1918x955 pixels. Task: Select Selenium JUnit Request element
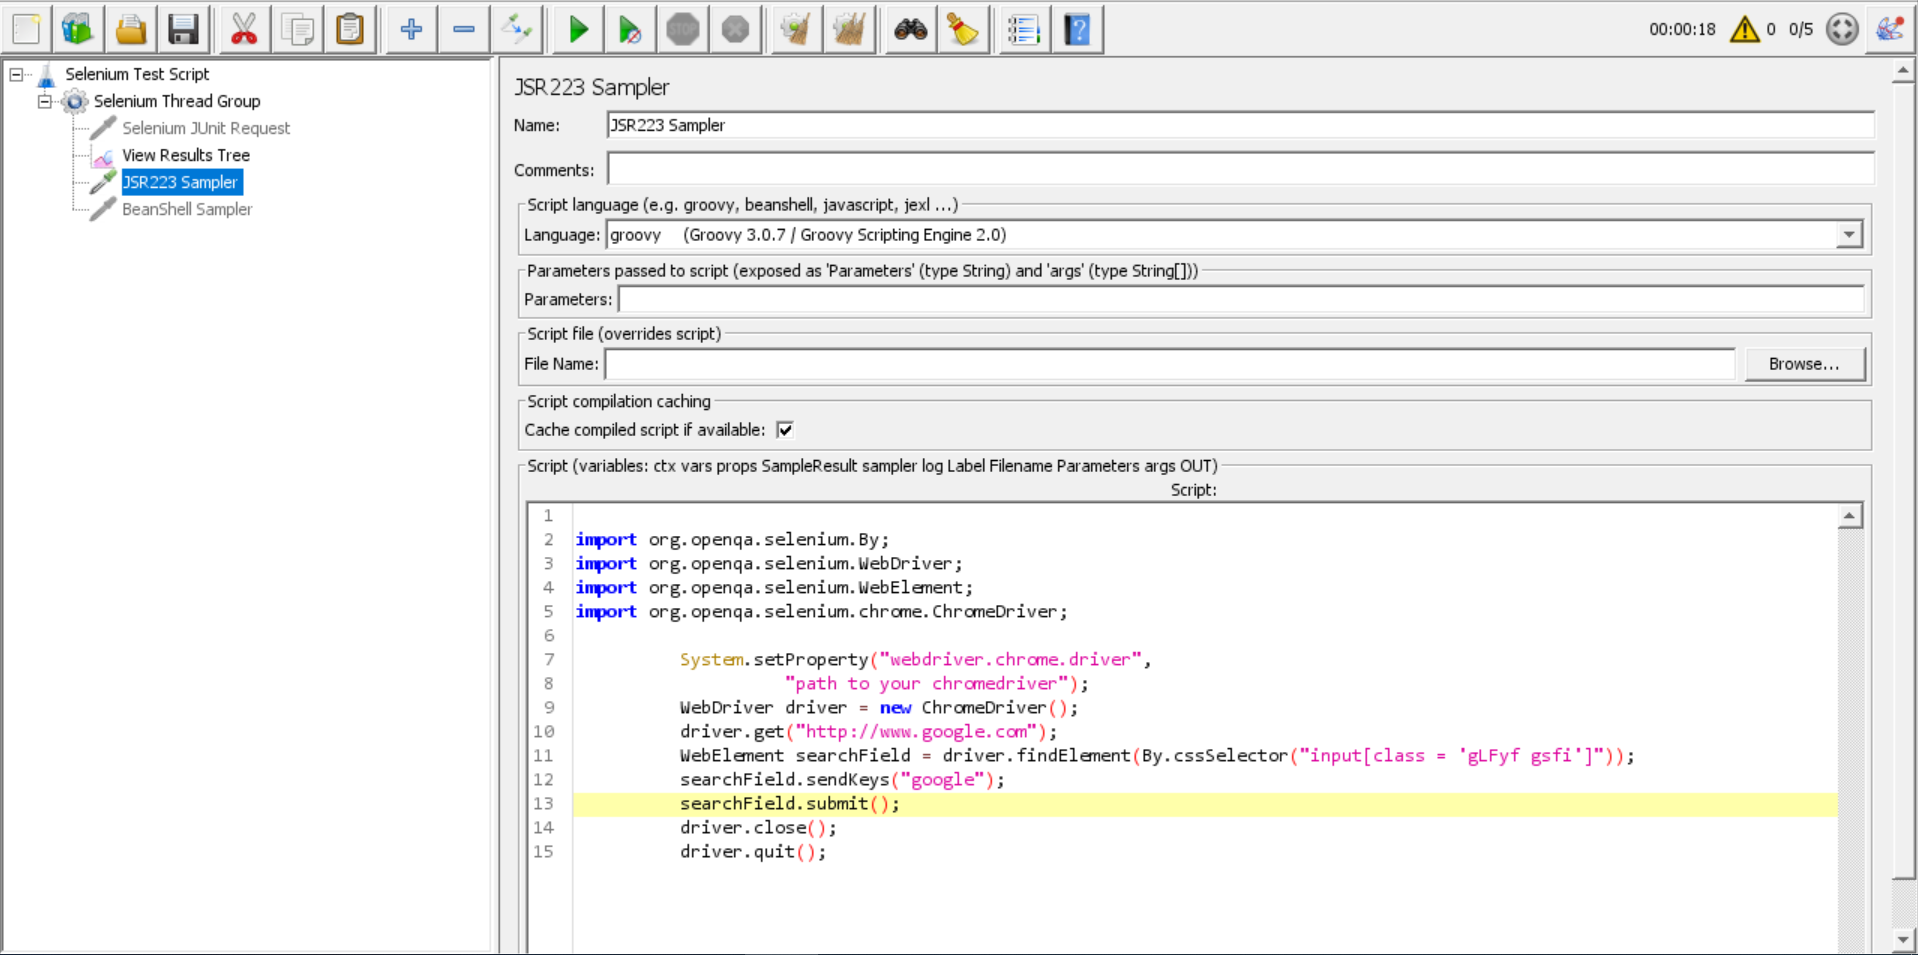pyautogui.click(x=206, y=128)
